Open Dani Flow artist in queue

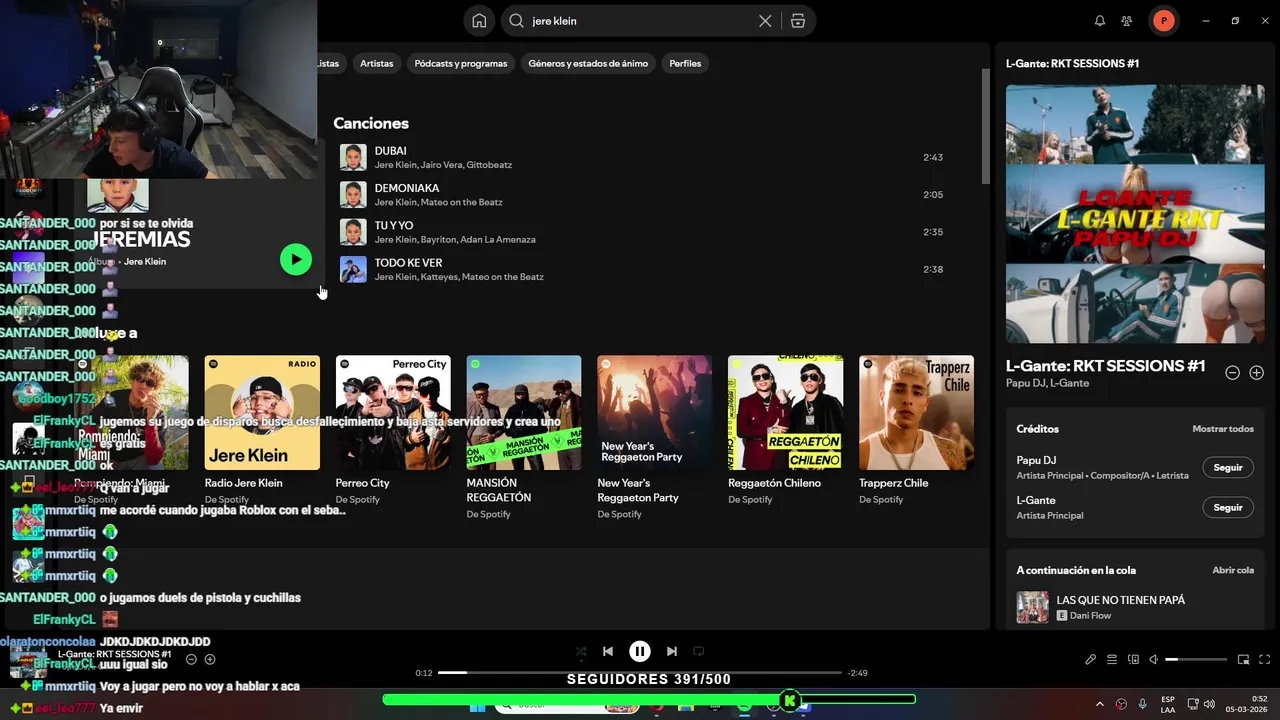coord(1090,616)
